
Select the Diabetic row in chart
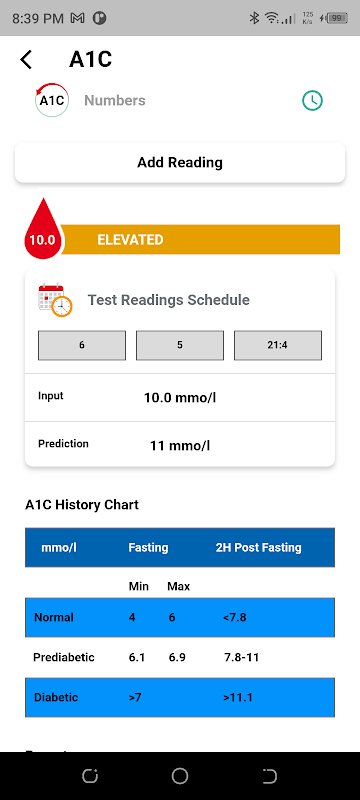coord(180,697)
